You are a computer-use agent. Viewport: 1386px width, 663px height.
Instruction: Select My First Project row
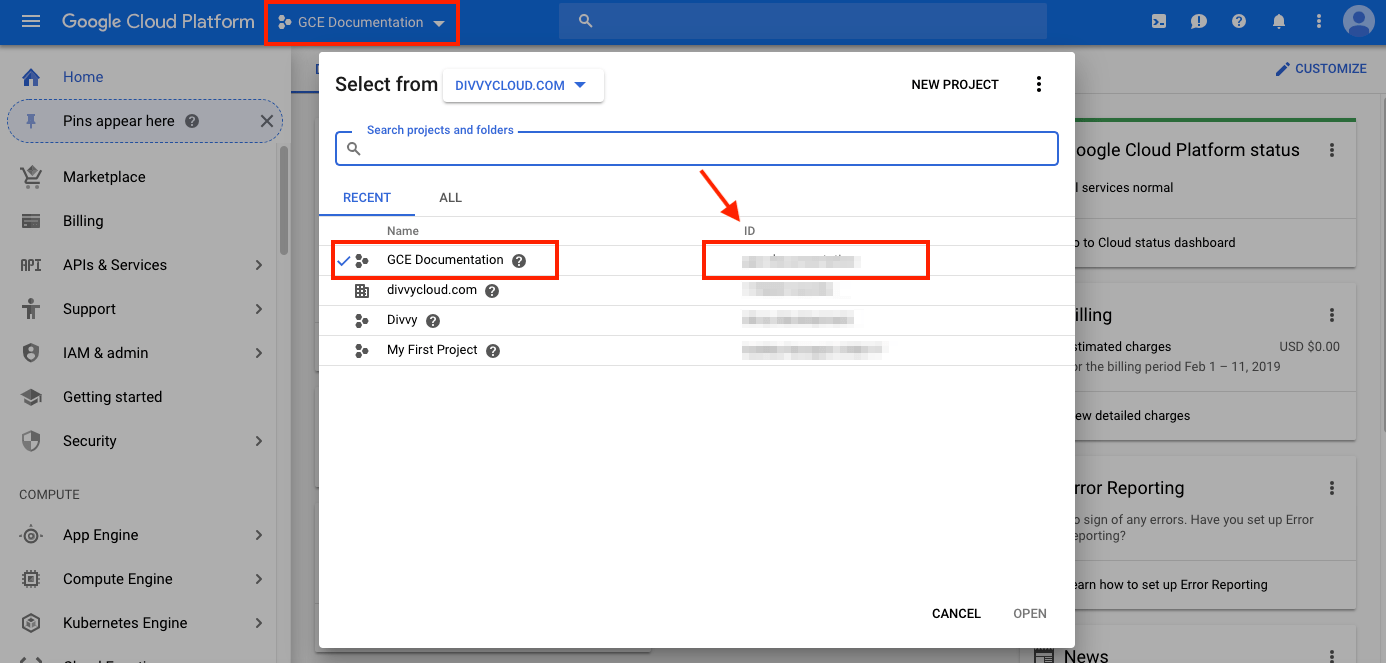pos(697,351)
